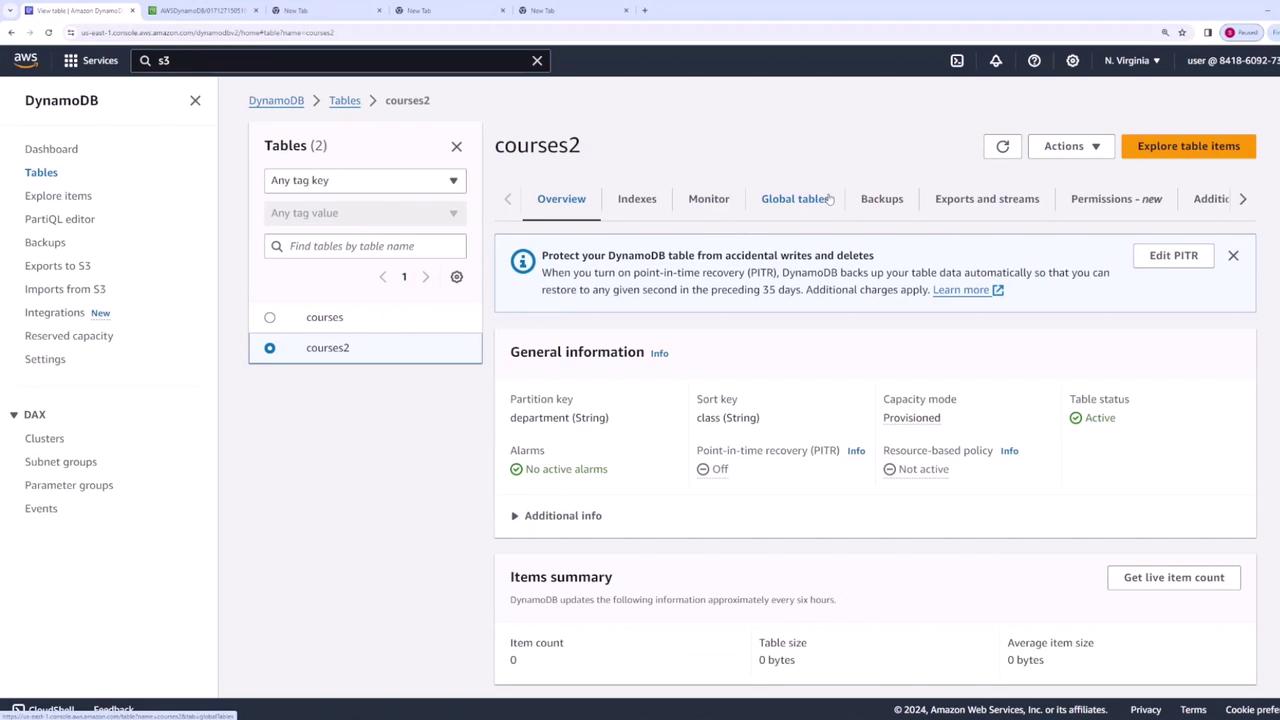Open PartiQL editor from sidebar
1280x720 pixels.
point(60,219)
